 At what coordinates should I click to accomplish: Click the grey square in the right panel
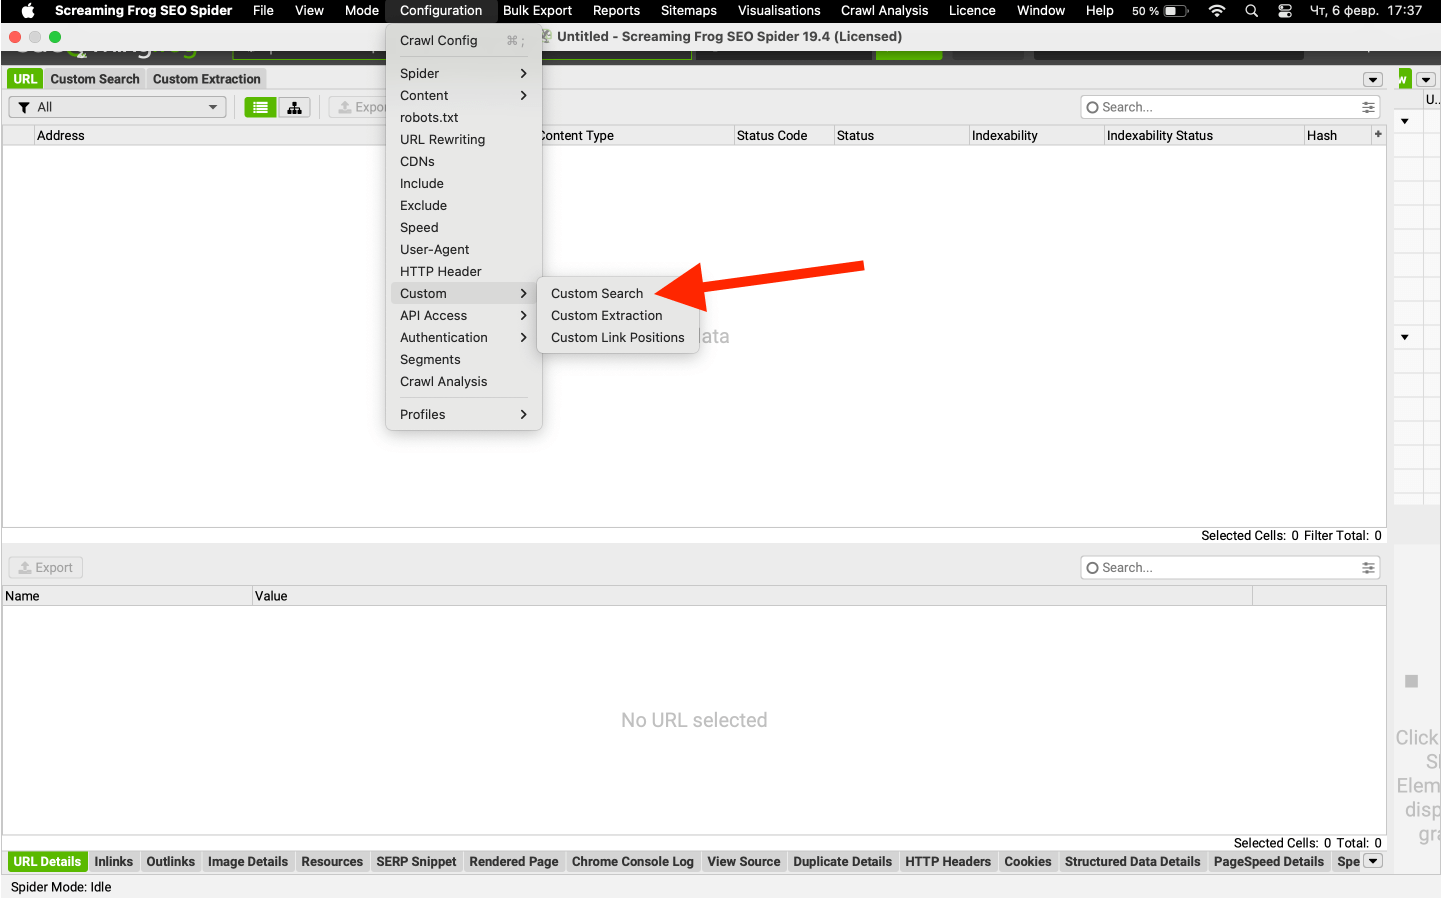click(x=1411, y=681)
